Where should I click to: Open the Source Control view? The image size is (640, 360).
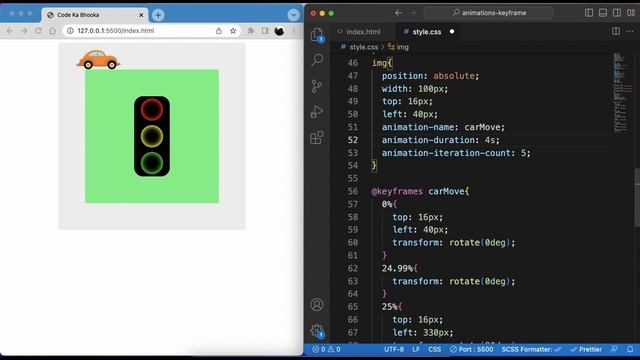(x=317, y=86)
